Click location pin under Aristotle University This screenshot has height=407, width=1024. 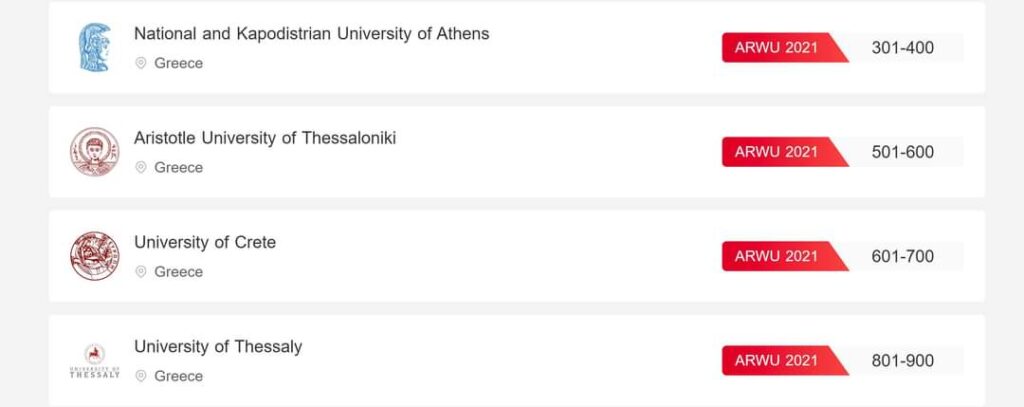[140, 167]
